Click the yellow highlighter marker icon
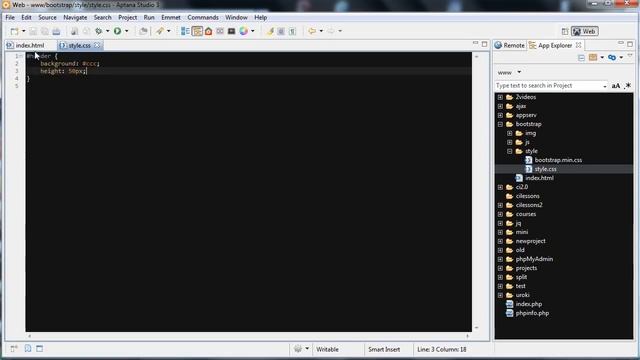This screenshot has width=640, height=360. click(270, 31)
